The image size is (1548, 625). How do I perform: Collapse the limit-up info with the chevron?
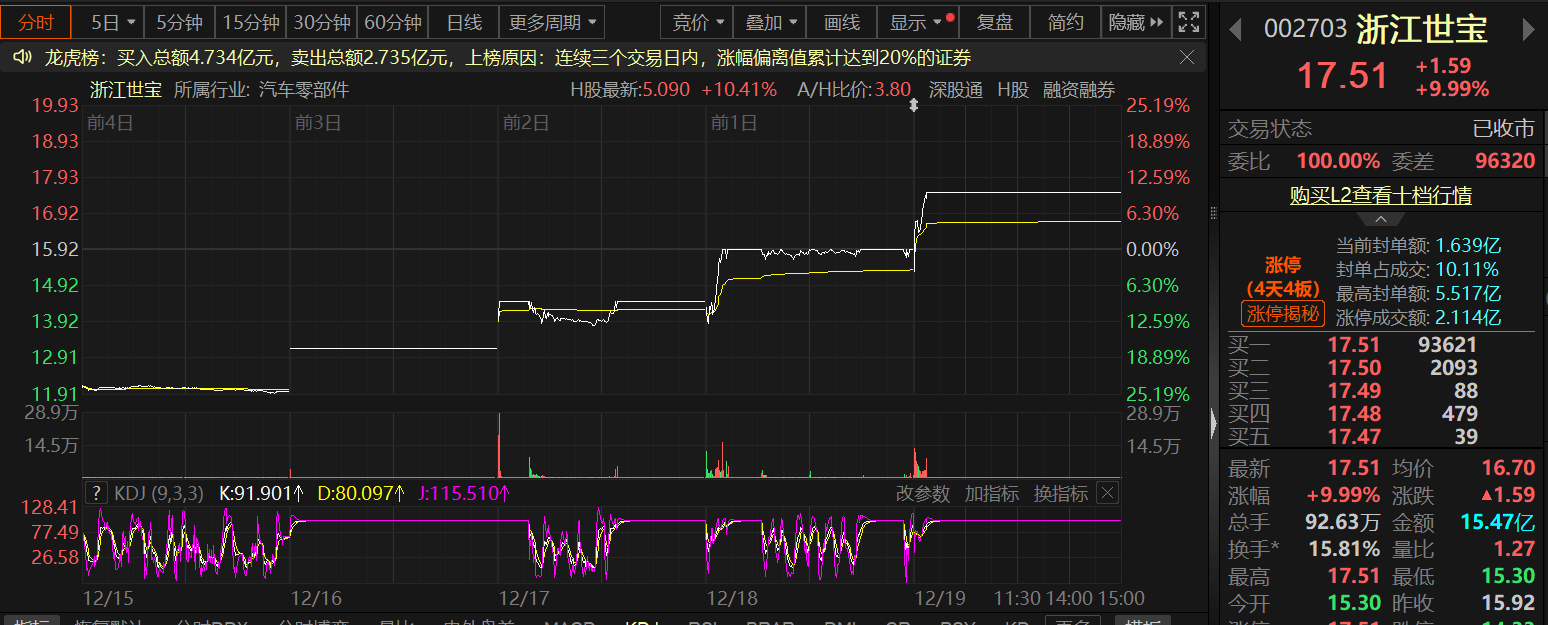tap(1381, 219)
